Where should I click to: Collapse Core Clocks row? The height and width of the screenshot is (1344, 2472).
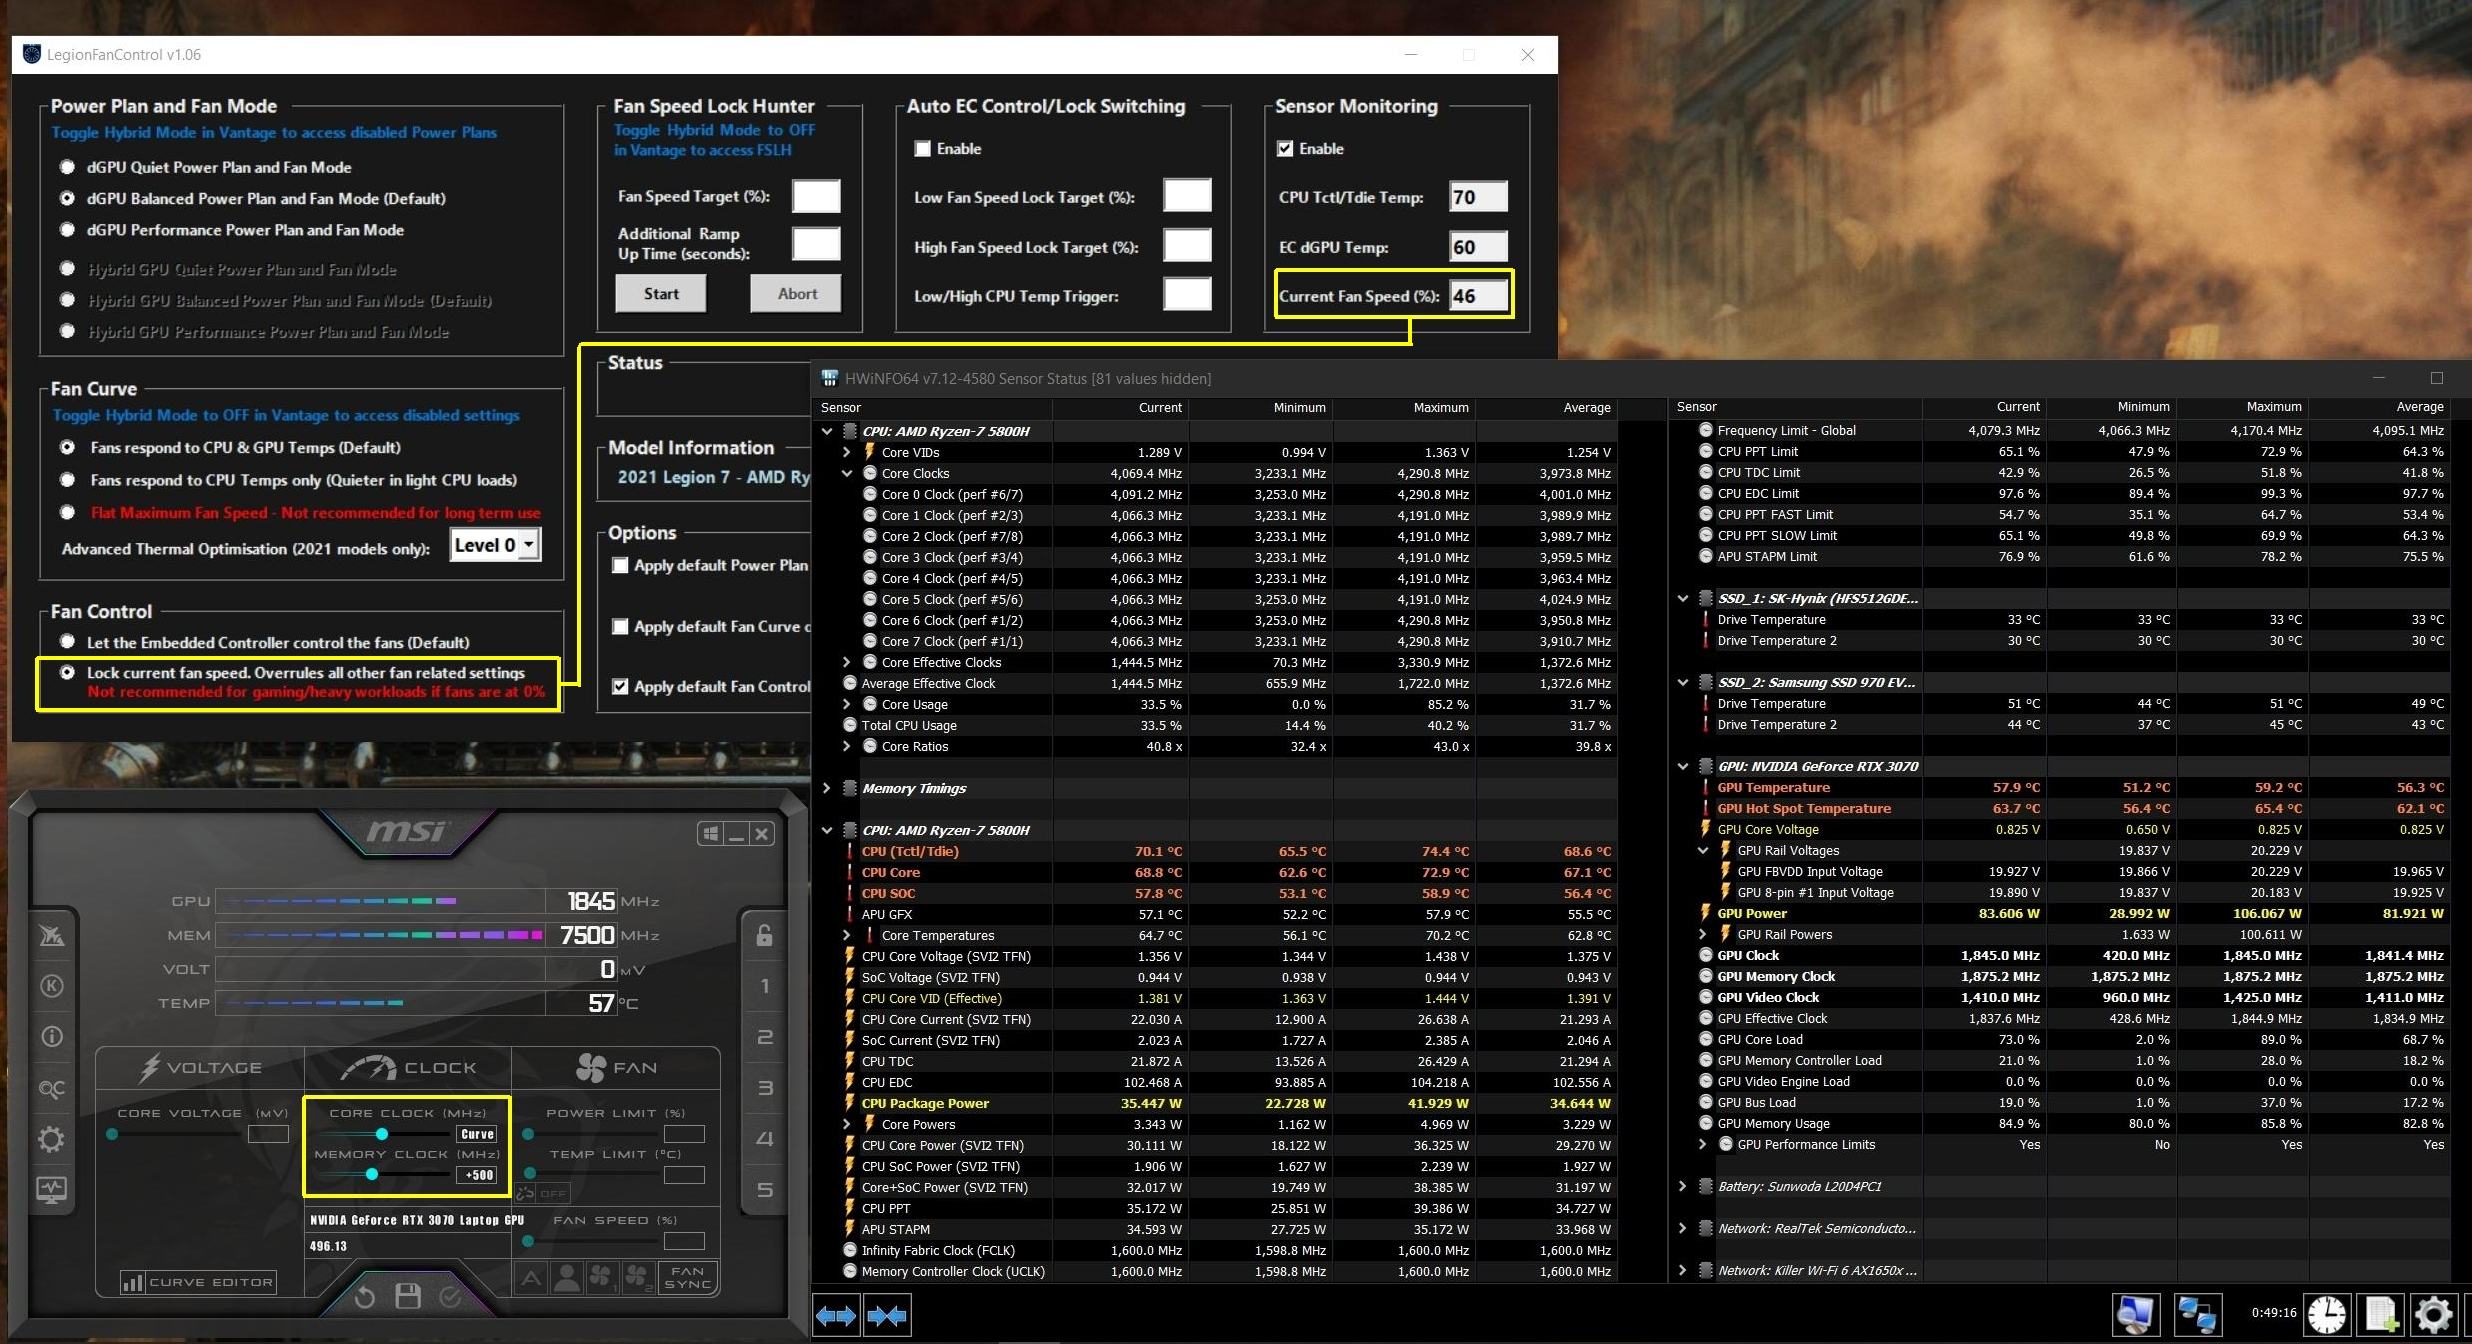coord(847,473)
